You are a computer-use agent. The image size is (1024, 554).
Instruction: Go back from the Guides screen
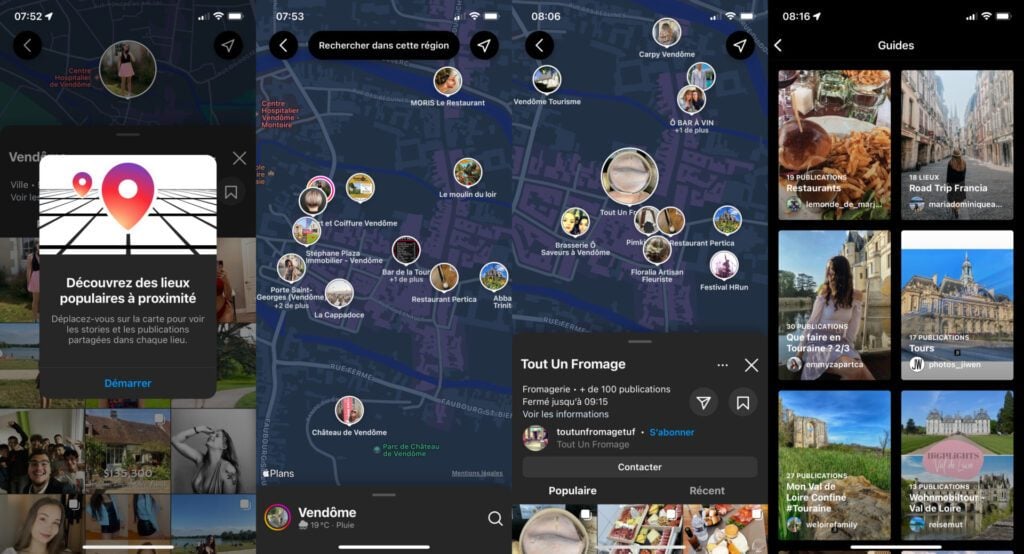[778, 45]
